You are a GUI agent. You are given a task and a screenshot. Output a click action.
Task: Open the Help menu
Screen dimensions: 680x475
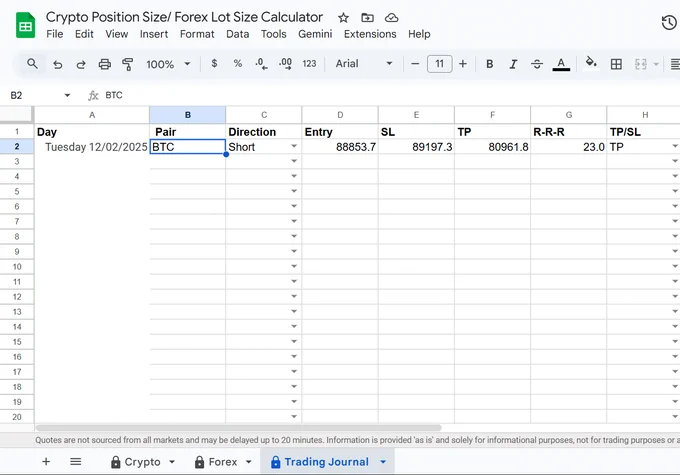coord(419,34)
